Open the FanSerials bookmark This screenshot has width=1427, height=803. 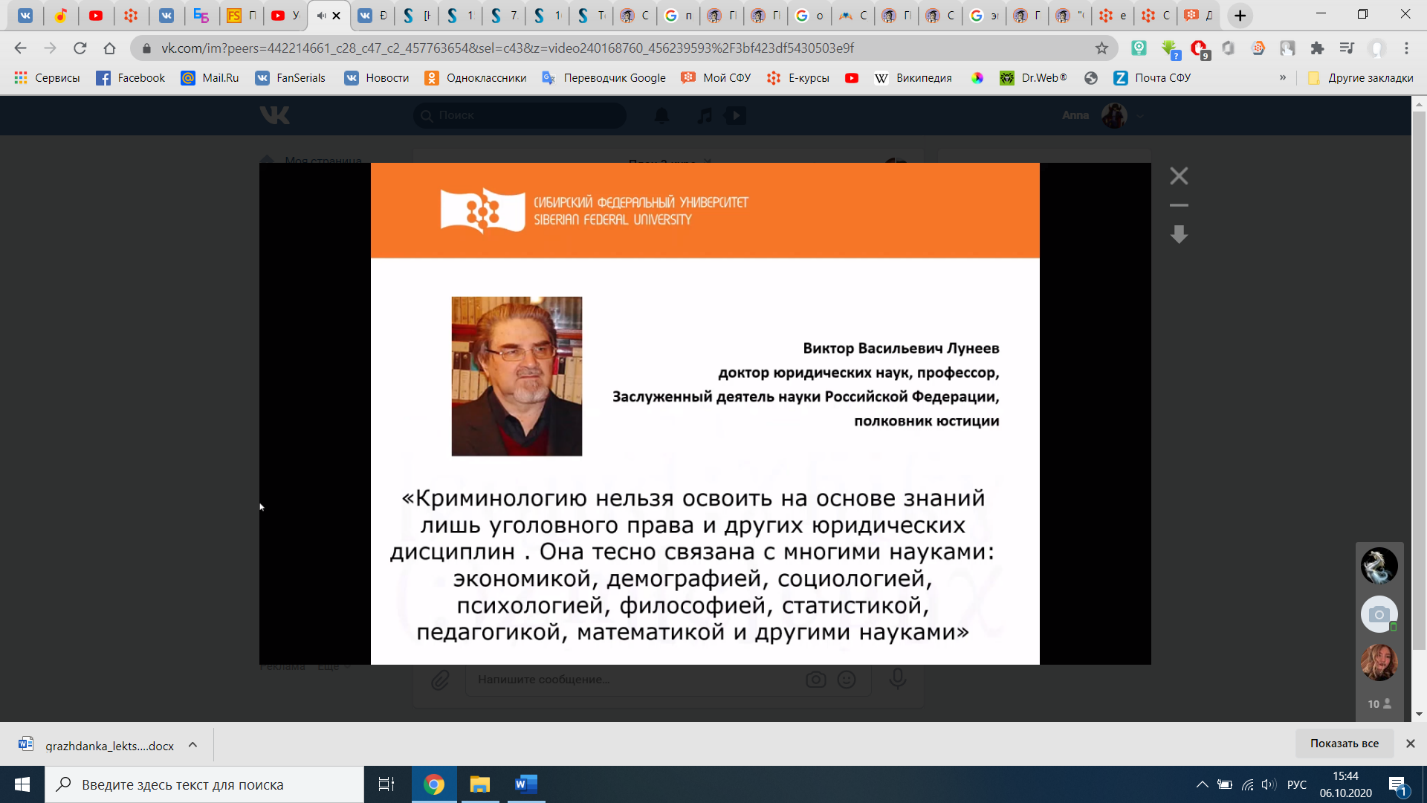point(290,78)
